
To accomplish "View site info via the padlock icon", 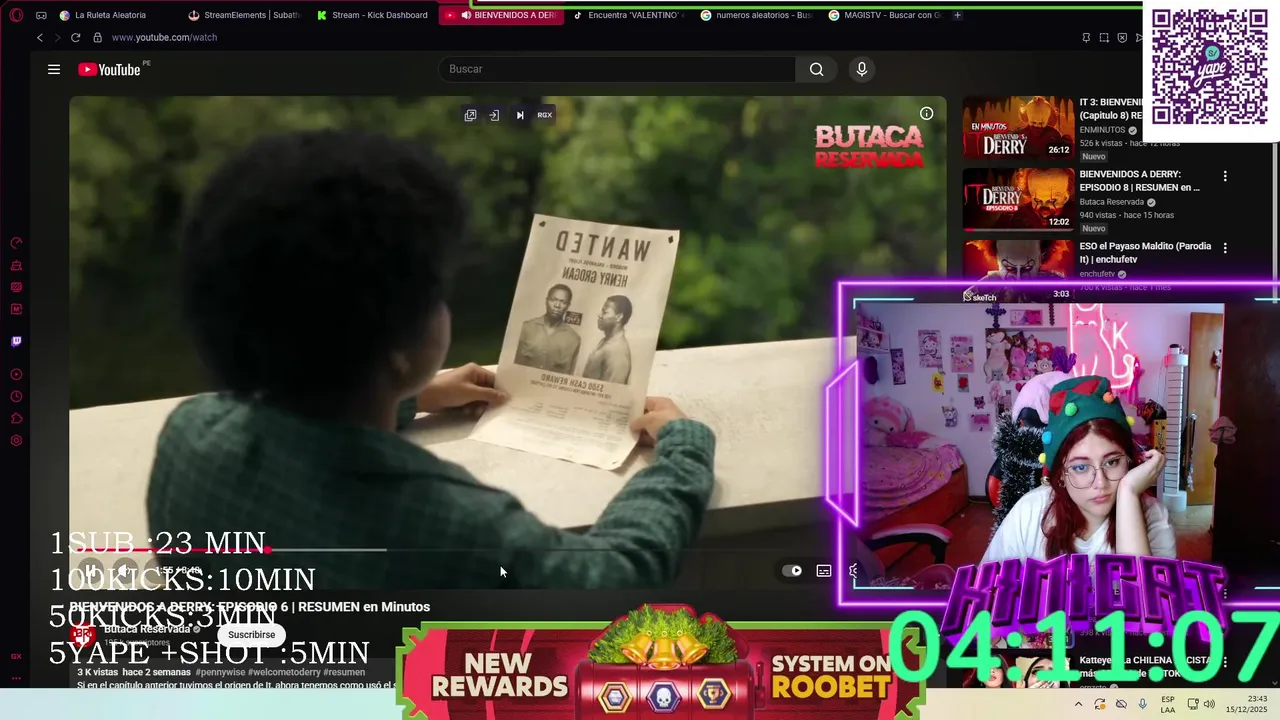I will point(97,37).
